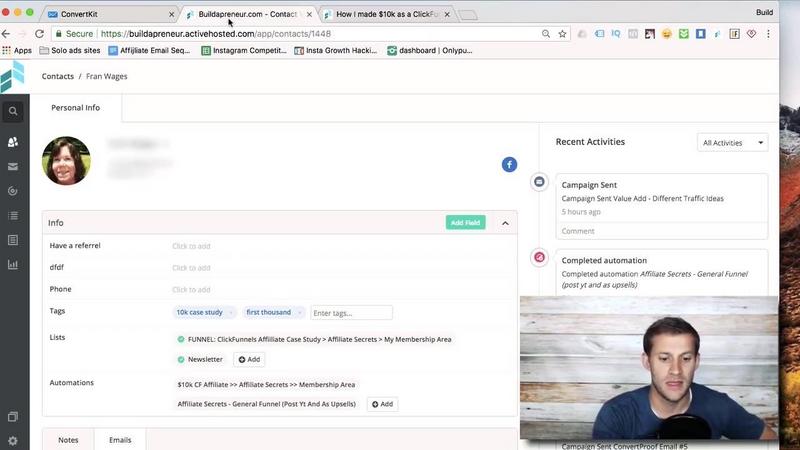Open Reports bar chart icon in sidebar
Screen dimensions: 800x450
click(13, 264)
